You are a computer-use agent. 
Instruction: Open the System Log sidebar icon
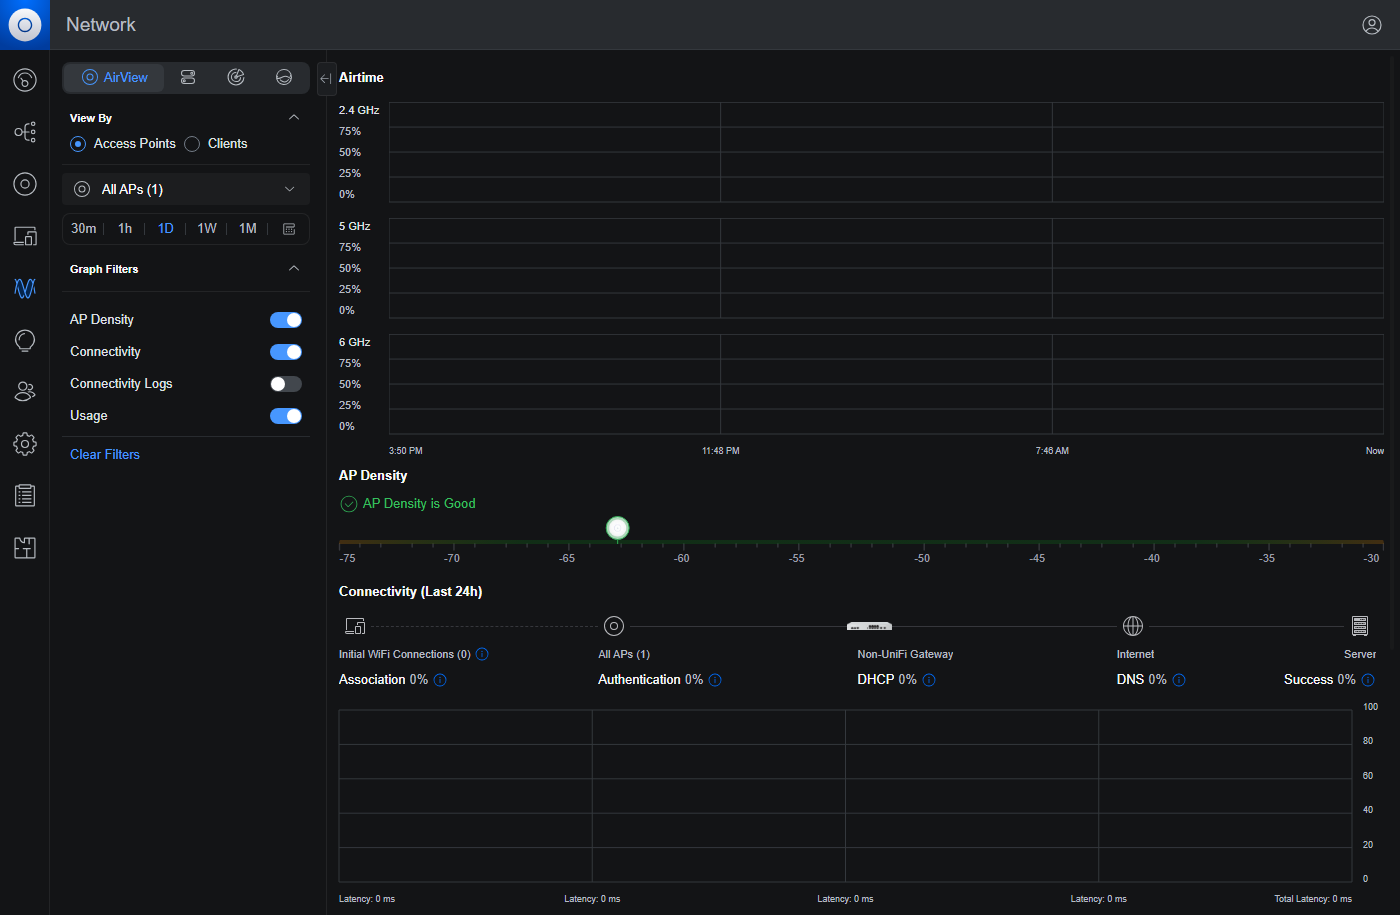pos(25,495)
